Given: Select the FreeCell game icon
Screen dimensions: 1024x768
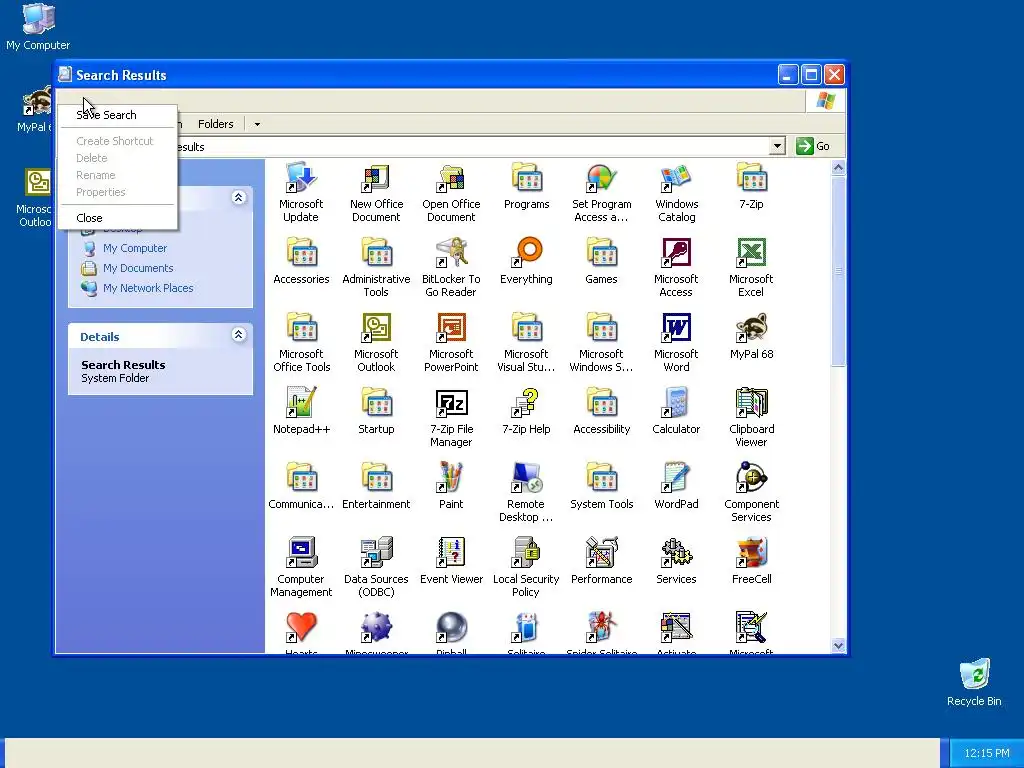Looking at the screenshot, I should pyautogui.click(x=752, y=562).
